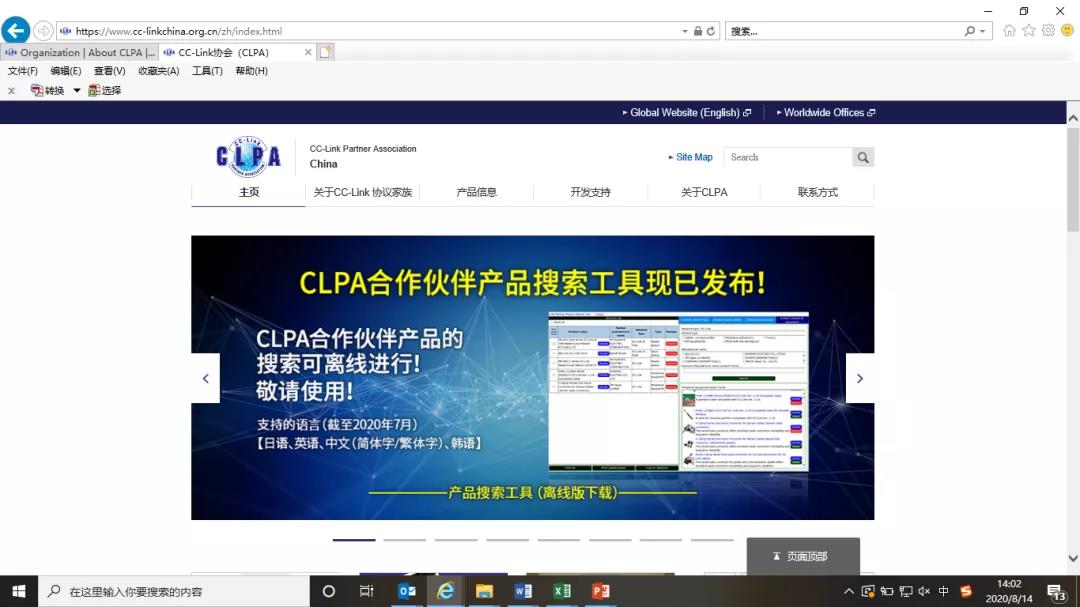Open Cortana circle icon
The height and width of the screenshot is (607, 1080).
[329, 591]
